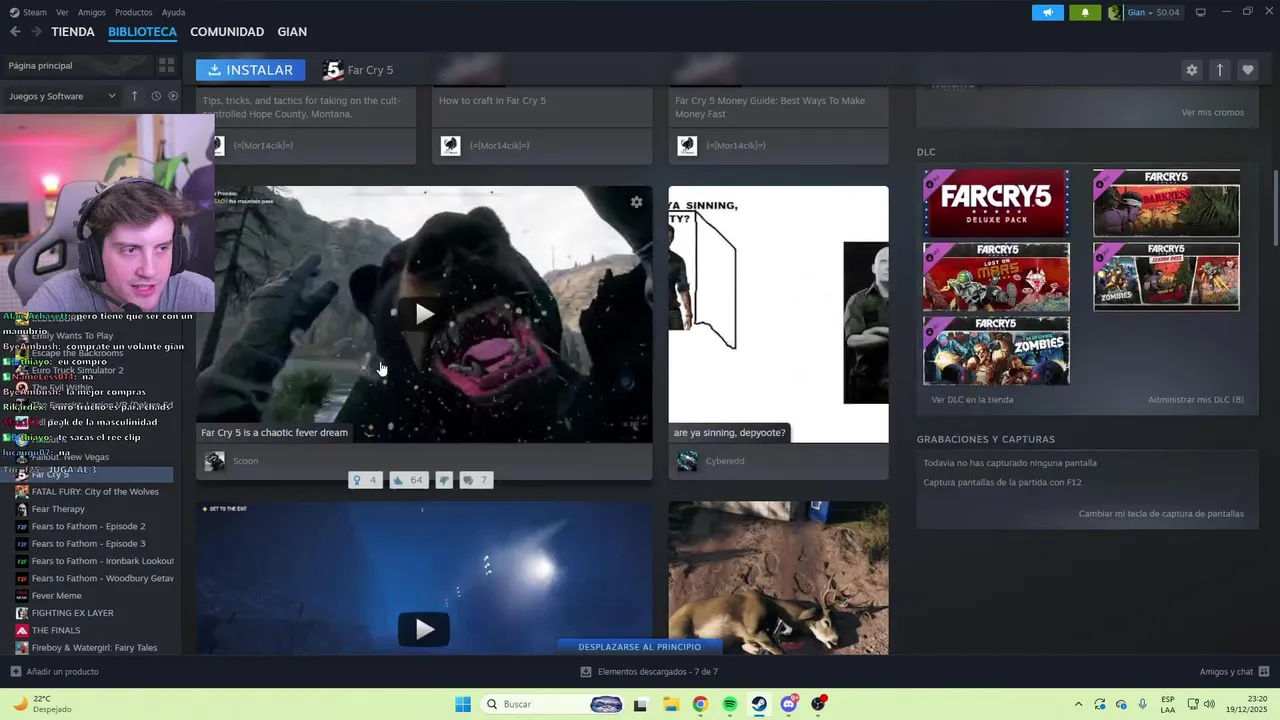Viewport: 1280px width, 720px height.
Task: Go to the TIENDA tab
Action: pyautogui.click(x=73, y=32)
